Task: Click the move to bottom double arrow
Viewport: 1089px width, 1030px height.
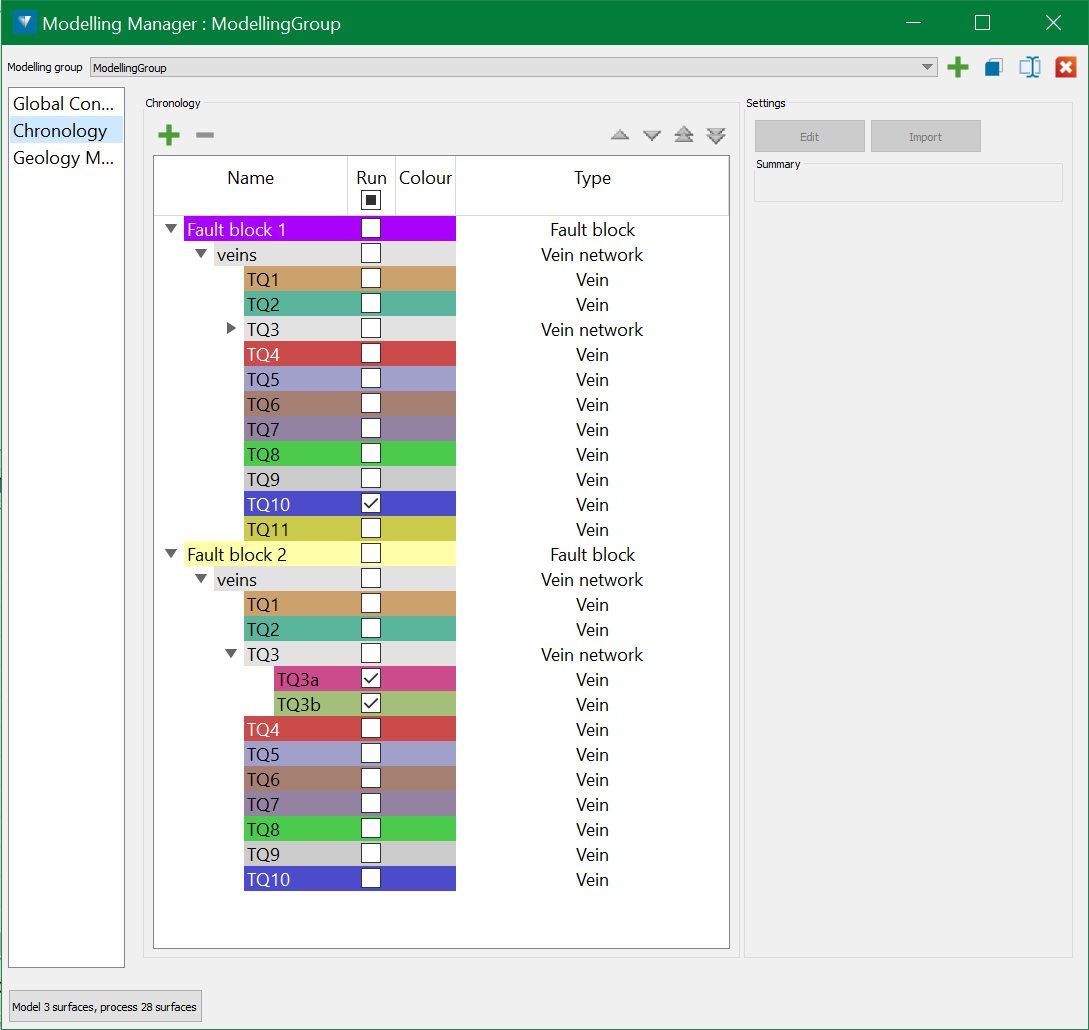Action: tap(716, 135)
